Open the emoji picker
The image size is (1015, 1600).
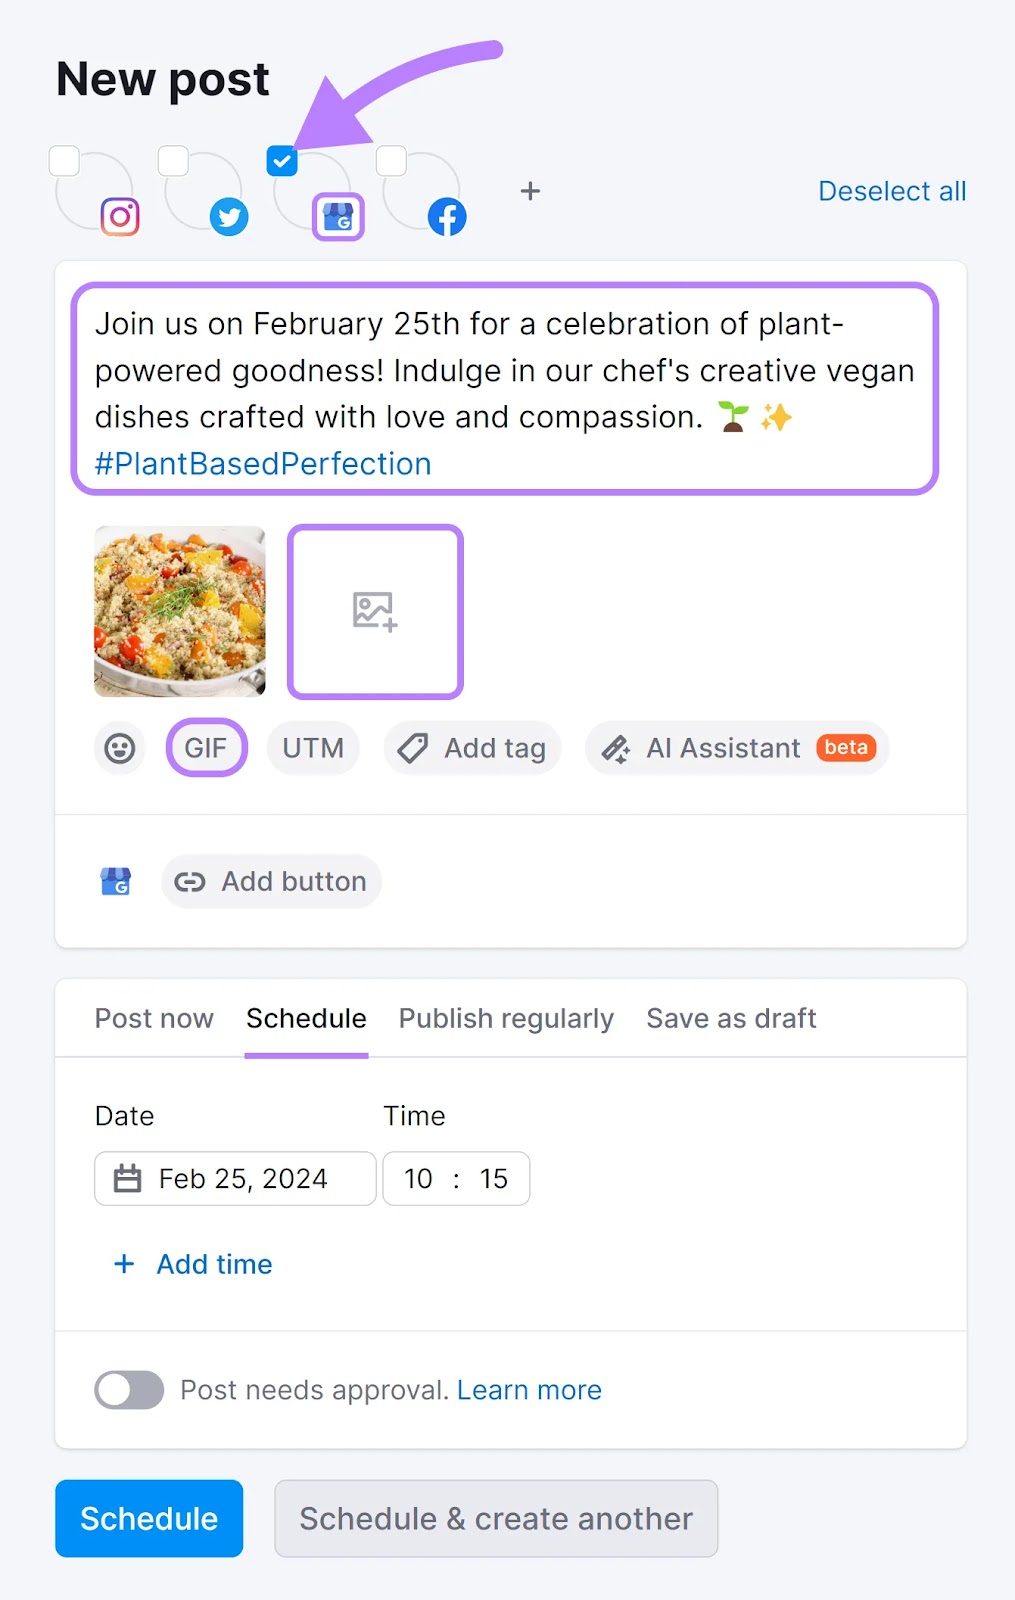click(x=119, y=748)
